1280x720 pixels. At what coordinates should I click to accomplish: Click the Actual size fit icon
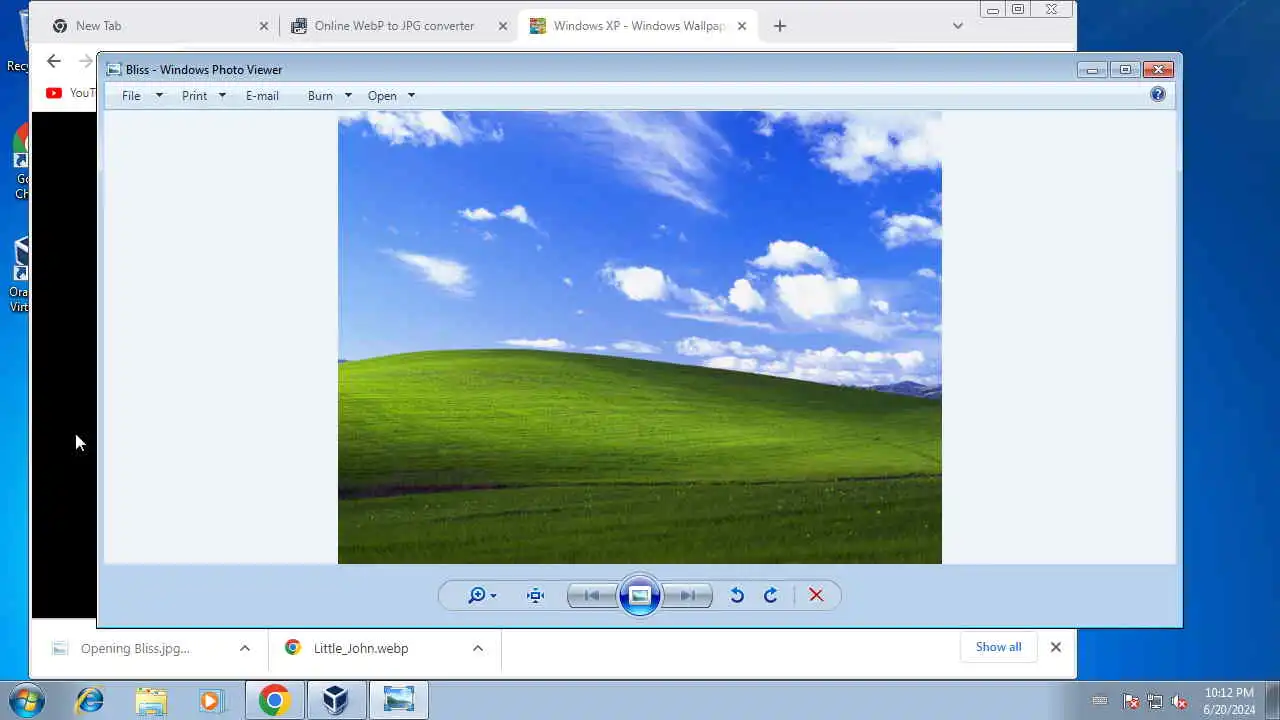point(536,596)
